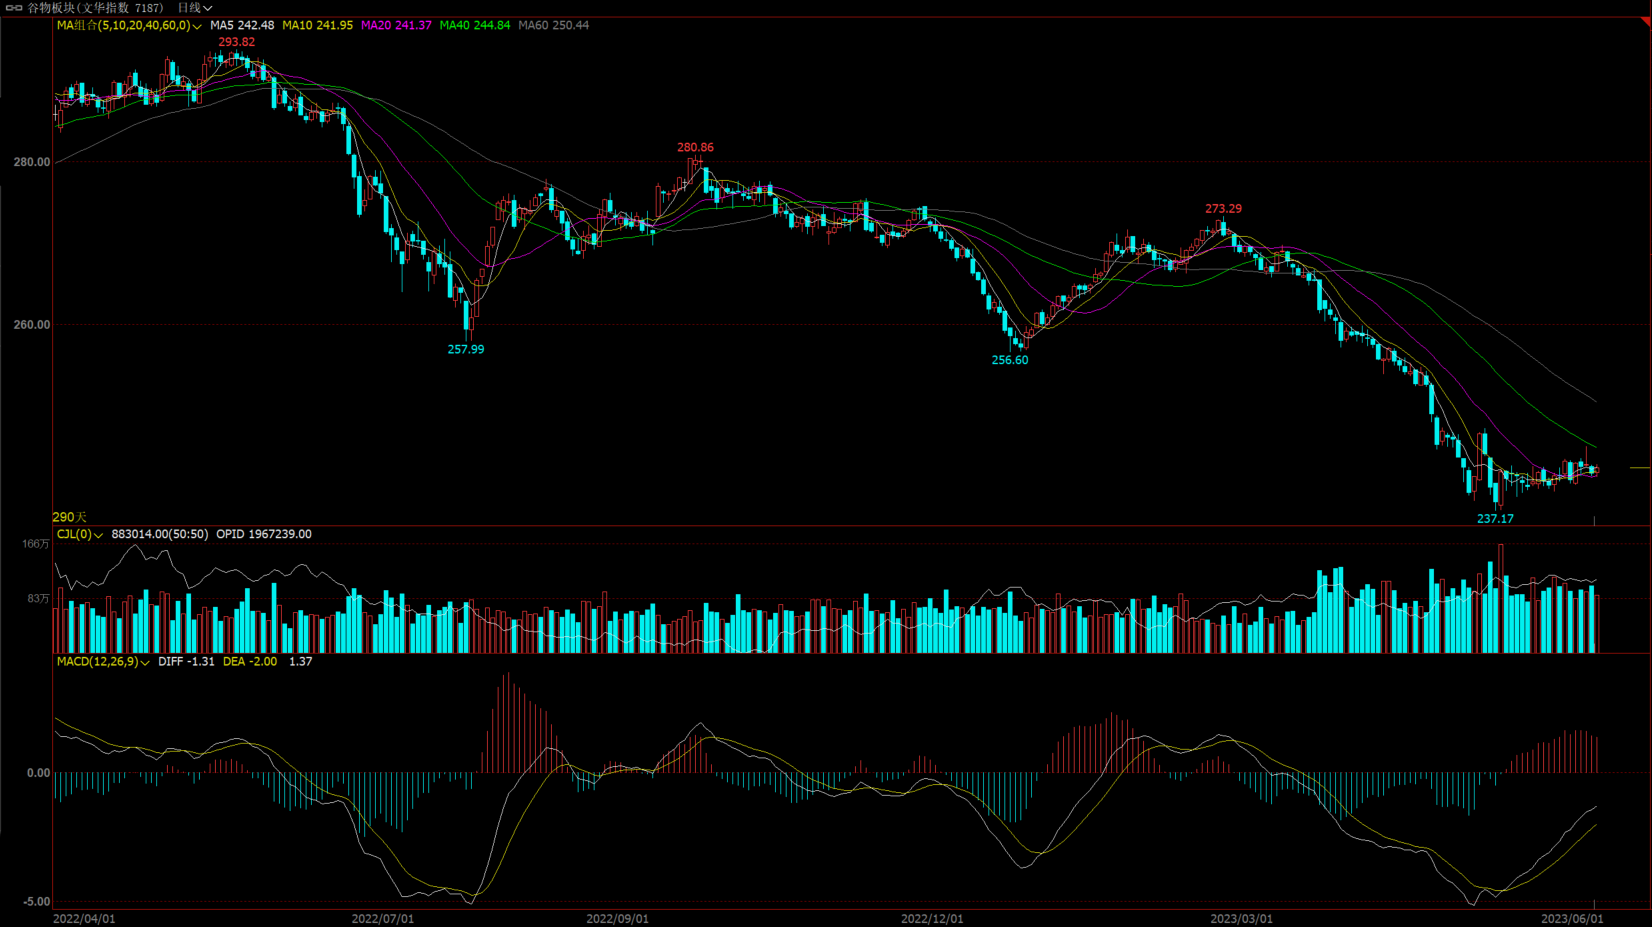
Task: Click the chain link icon beside 谷物板块
Action: pos(14,8)
